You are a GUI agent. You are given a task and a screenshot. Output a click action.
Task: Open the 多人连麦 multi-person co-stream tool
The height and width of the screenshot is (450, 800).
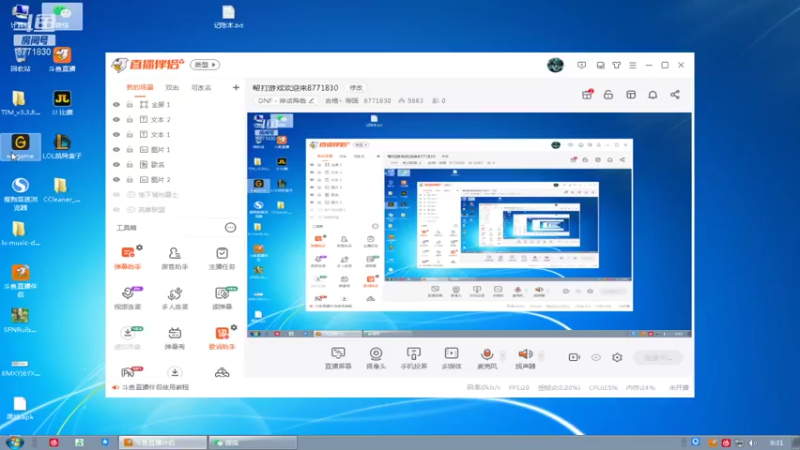(174, 298)
